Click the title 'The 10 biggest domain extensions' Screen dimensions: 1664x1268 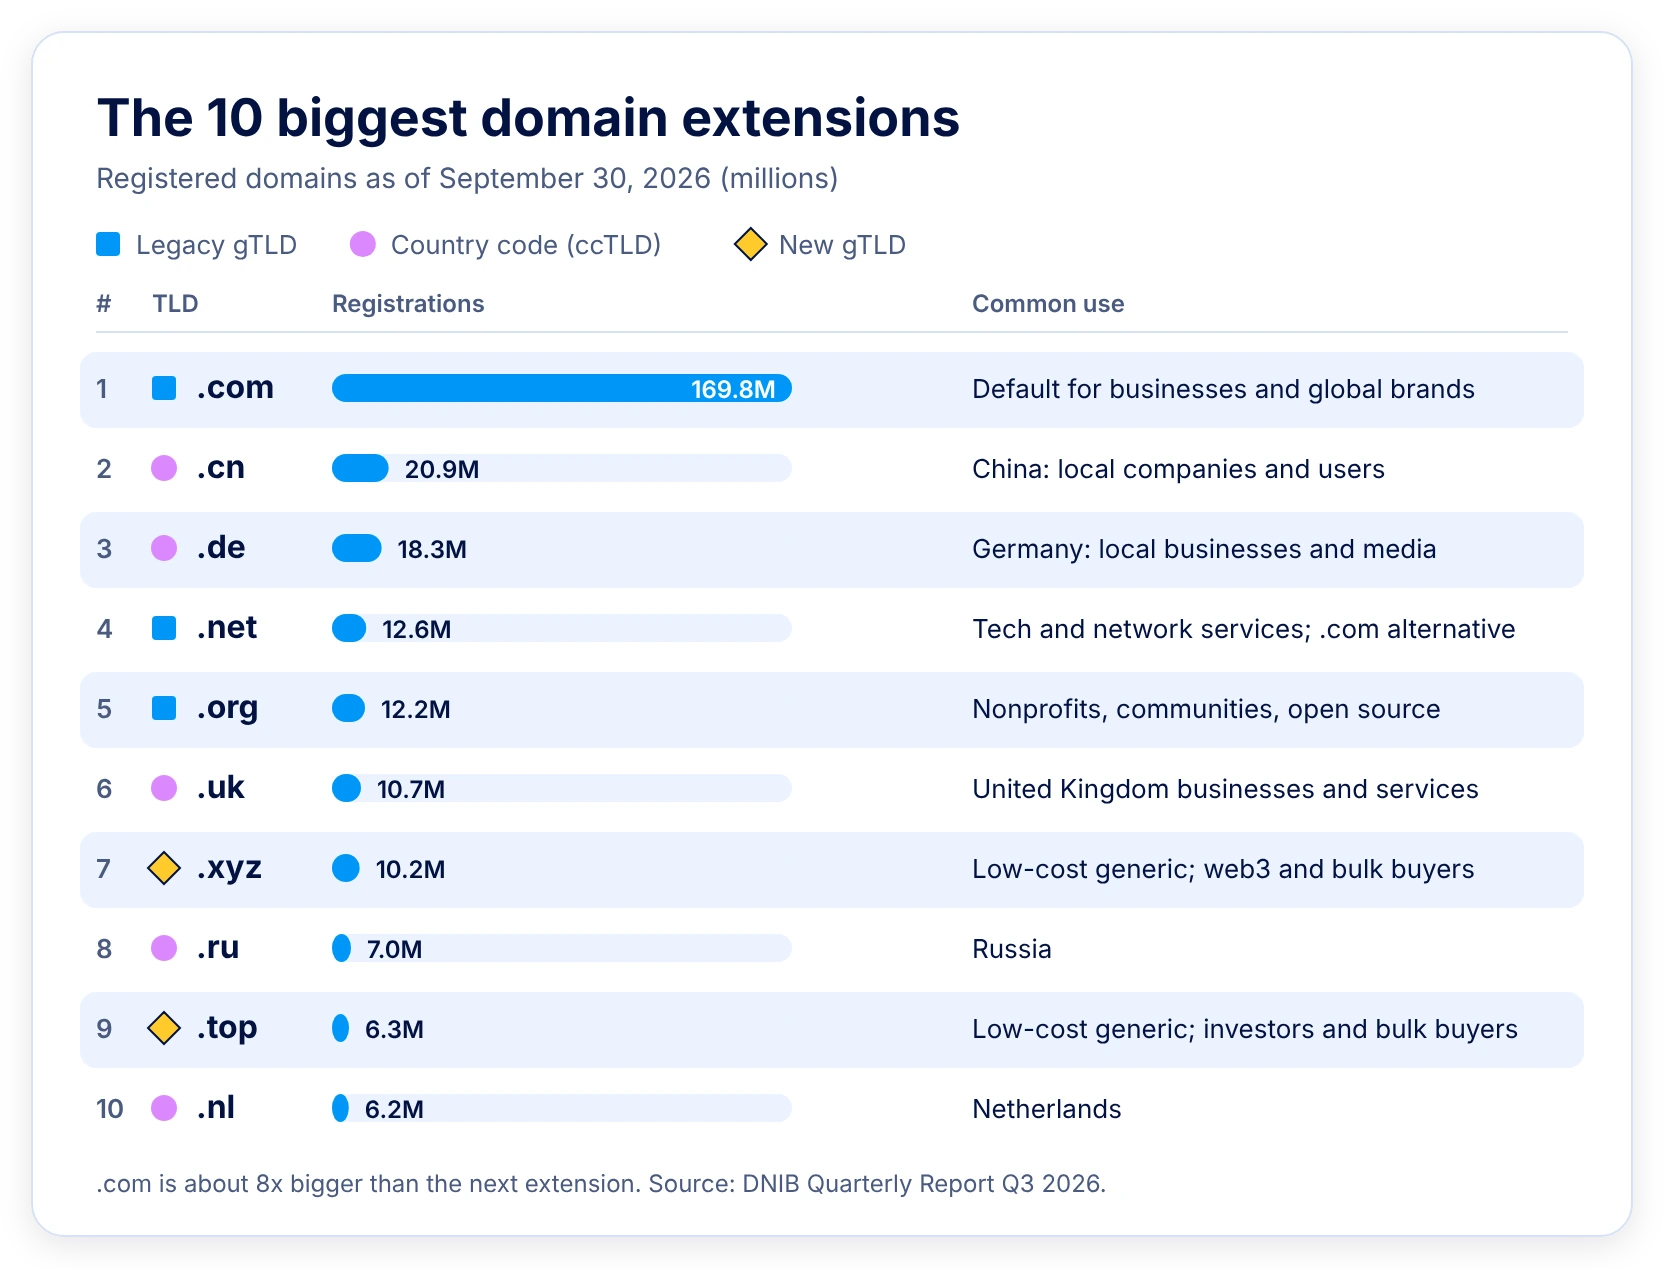coord(528,118)
